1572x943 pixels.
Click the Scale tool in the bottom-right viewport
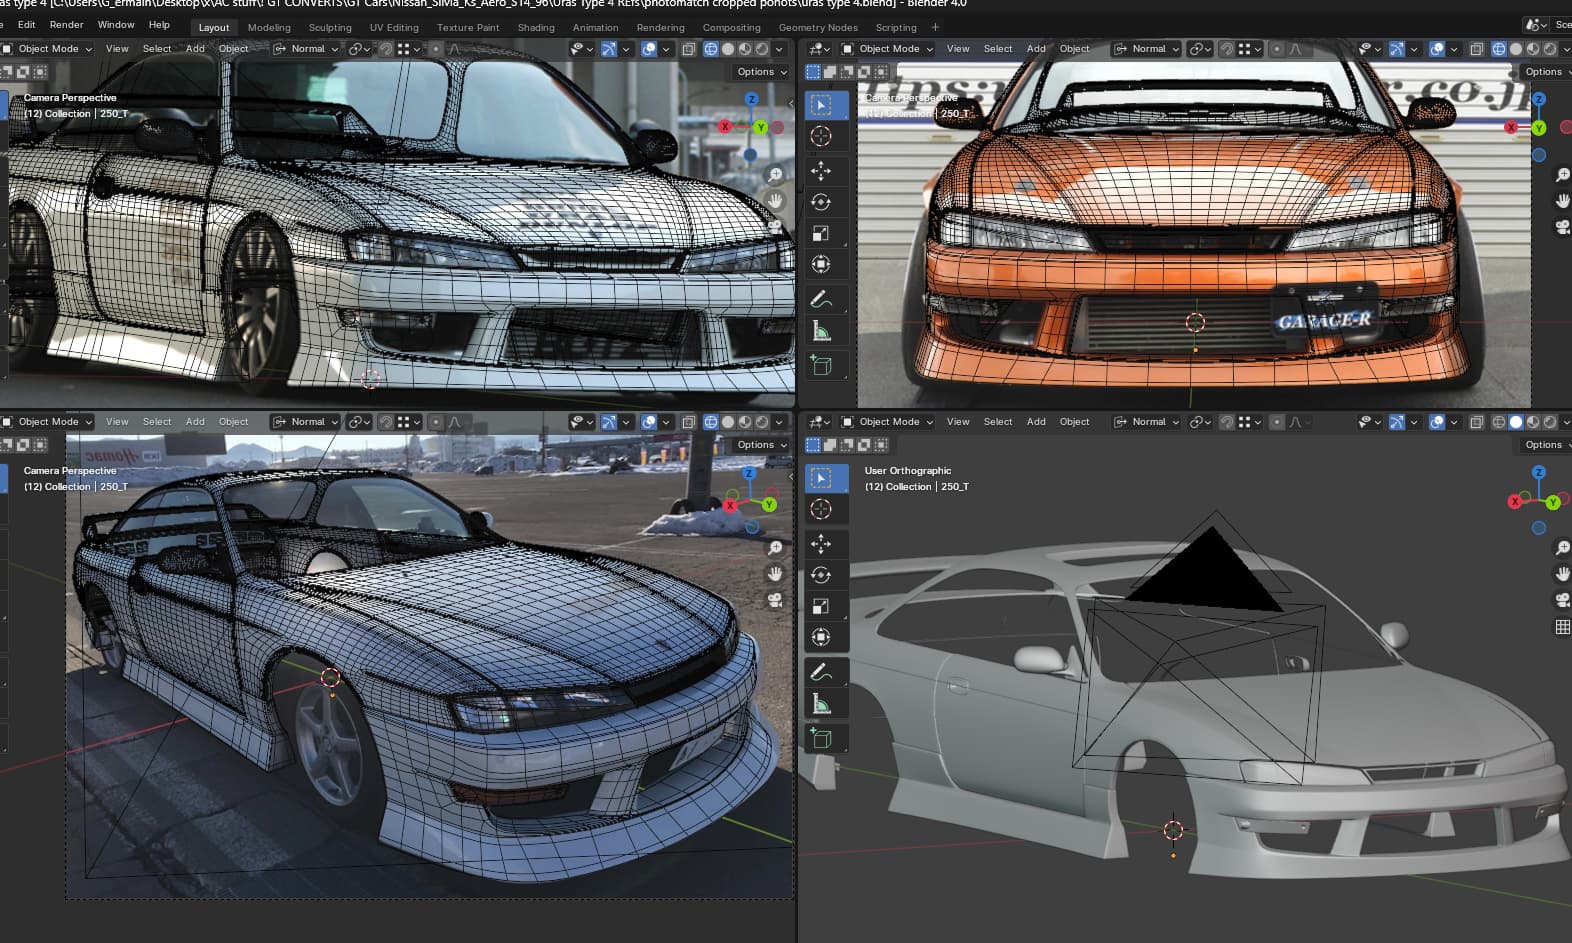pyautogui.click(x=821, y=606)
